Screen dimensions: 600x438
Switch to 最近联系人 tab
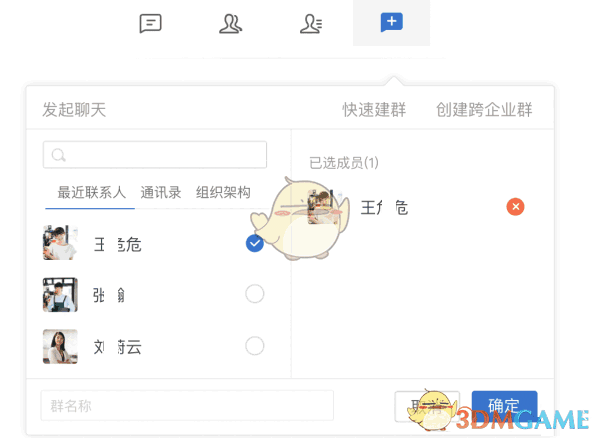click(91, 192)
